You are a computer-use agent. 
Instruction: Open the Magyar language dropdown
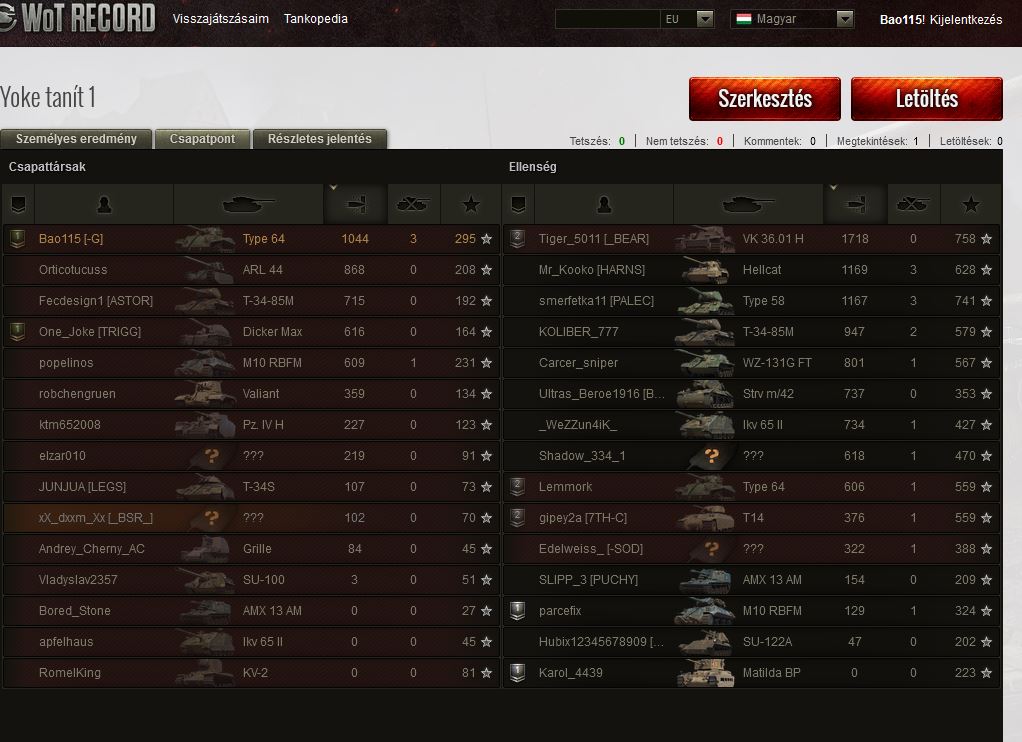pyautogui.click(x=845, y=19)
